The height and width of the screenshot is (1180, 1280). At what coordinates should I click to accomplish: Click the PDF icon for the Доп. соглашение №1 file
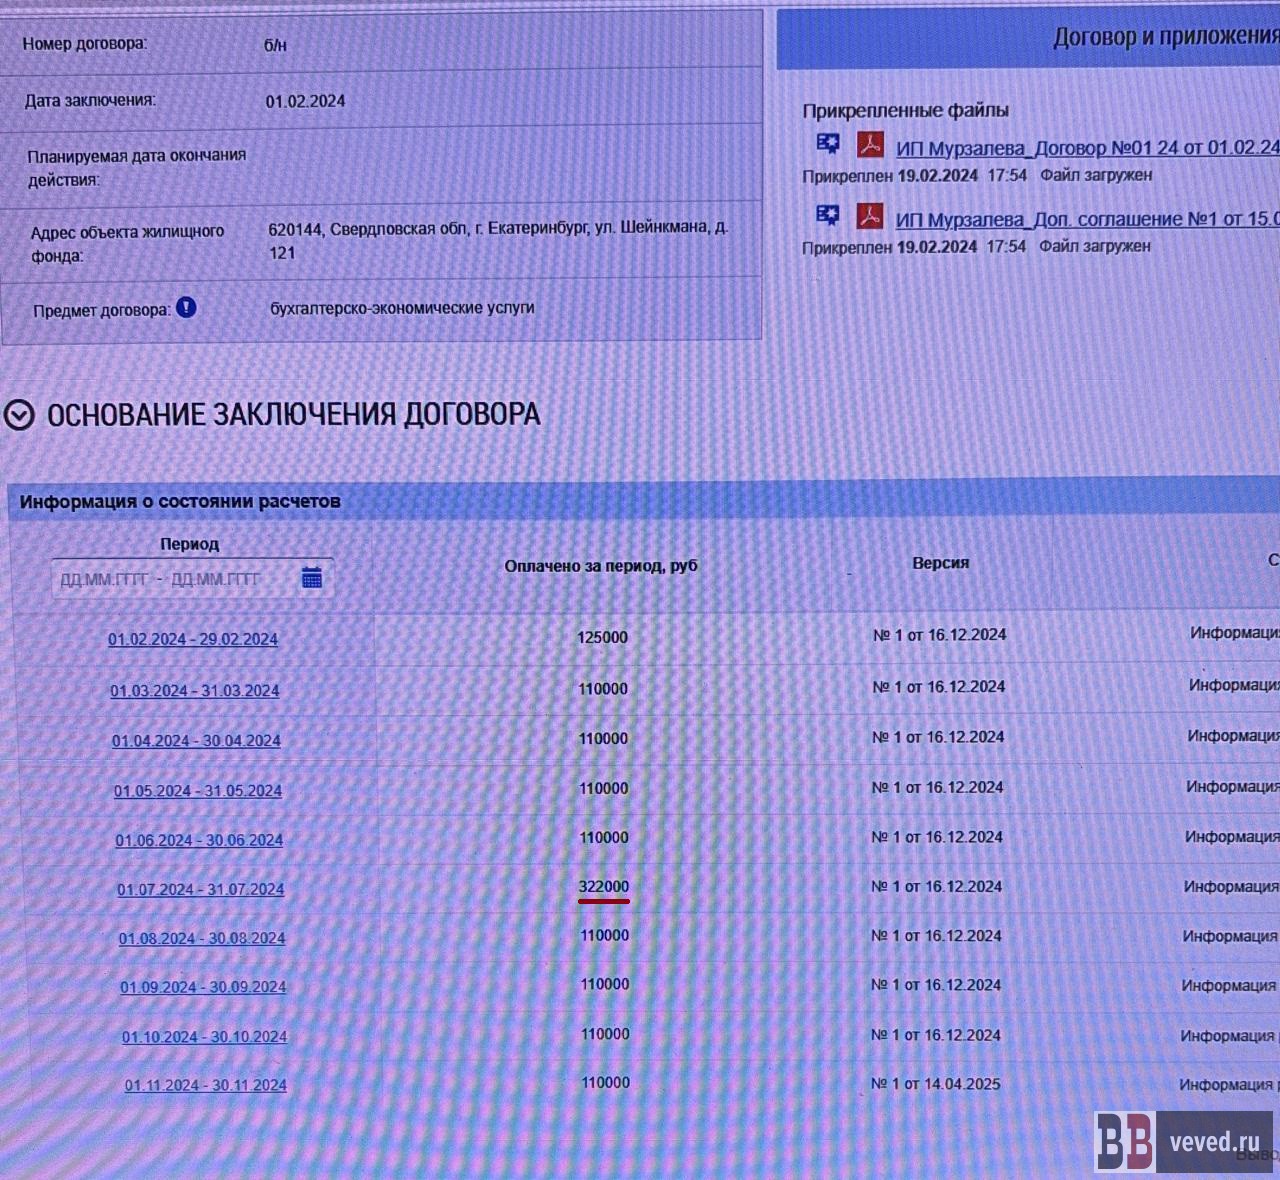(870, 216)
